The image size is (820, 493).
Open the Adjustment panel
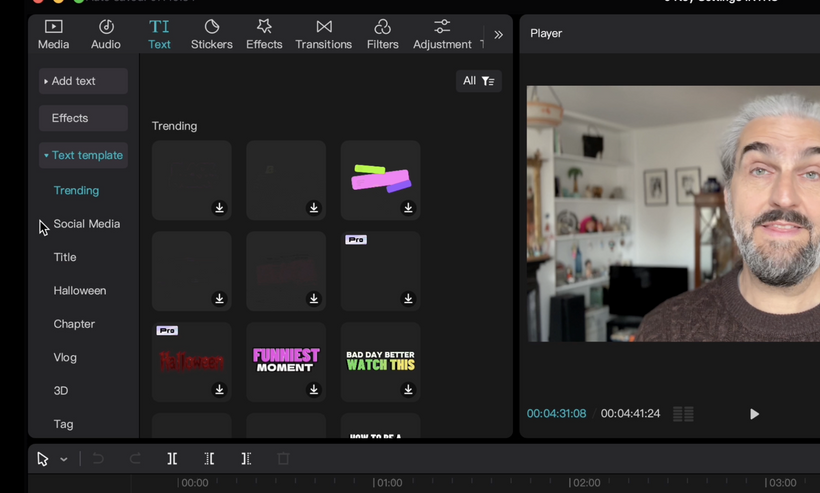click(442, 34)
